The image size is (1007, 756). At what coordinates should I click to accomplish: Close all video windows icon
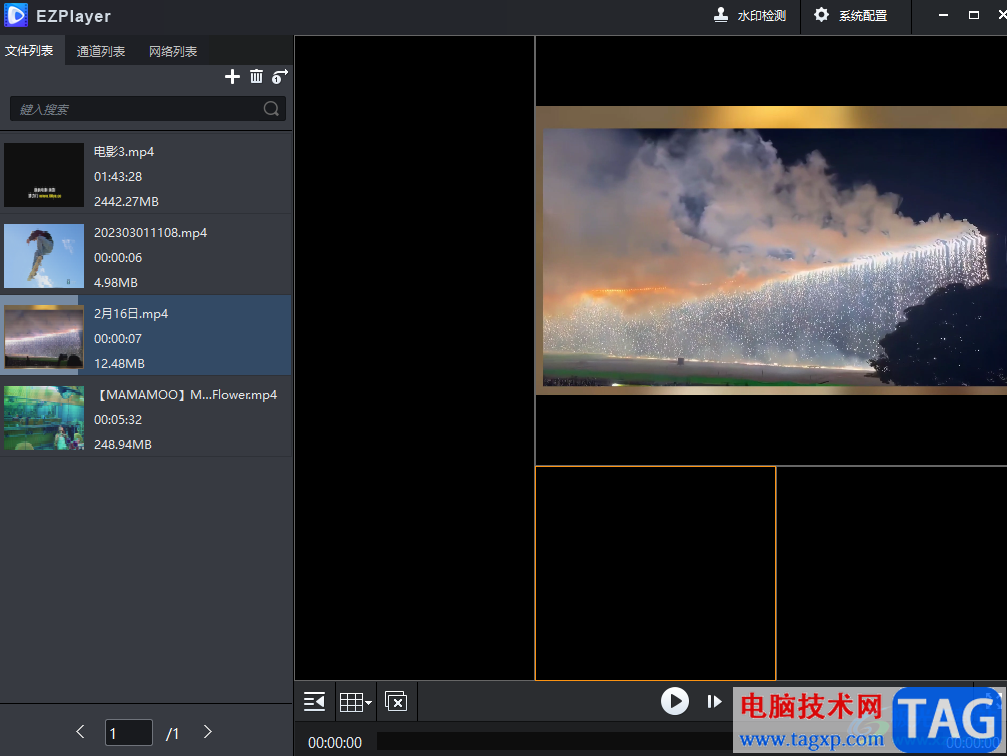pyautogui.click(x=396, y=702)
